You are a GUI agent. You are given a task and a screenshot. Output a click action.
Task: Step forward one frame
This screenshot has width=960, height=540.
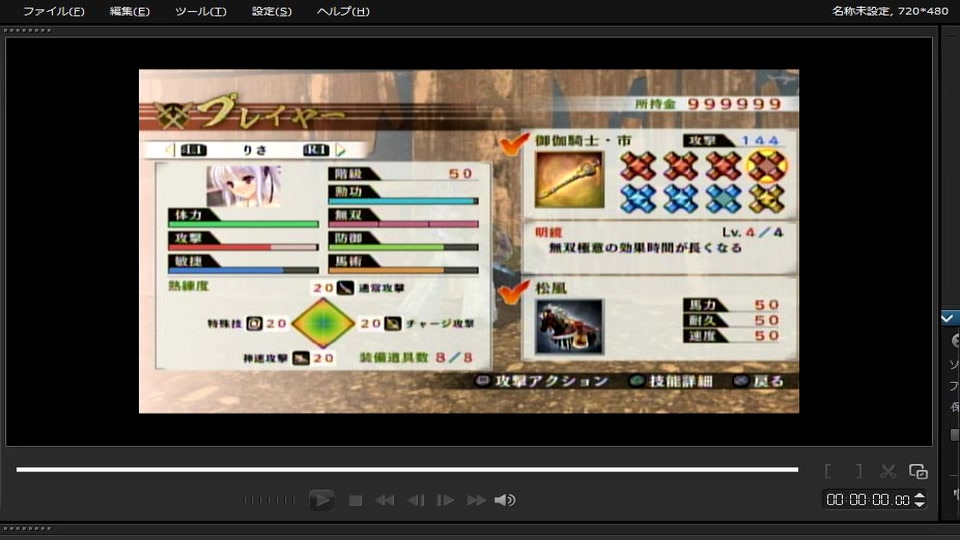[x=446, y=501]
